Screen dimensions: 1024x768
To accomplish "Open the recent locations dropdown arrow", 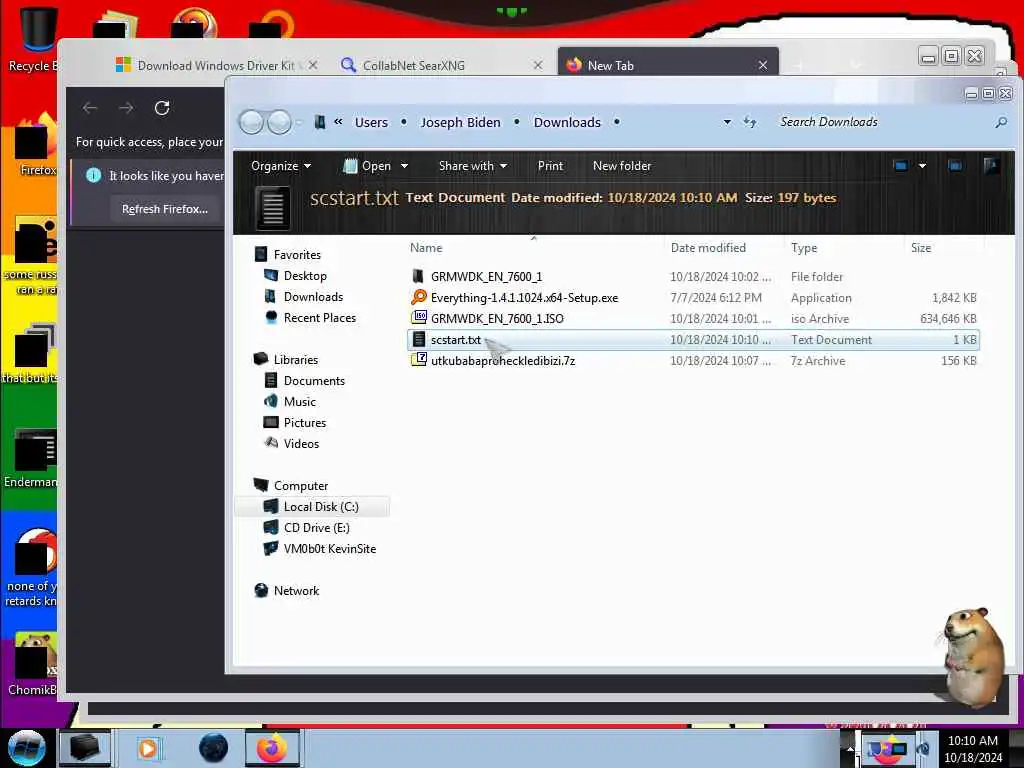I will point(299,123).
